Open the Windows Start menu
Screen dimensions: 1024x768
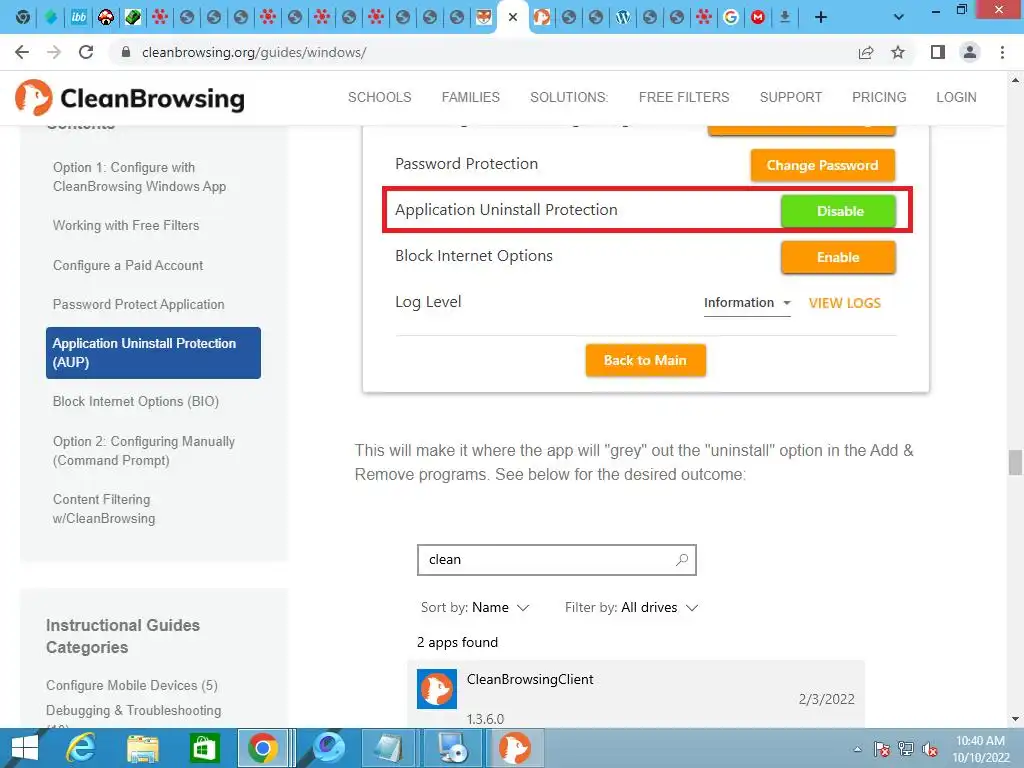tap(25, 748)
